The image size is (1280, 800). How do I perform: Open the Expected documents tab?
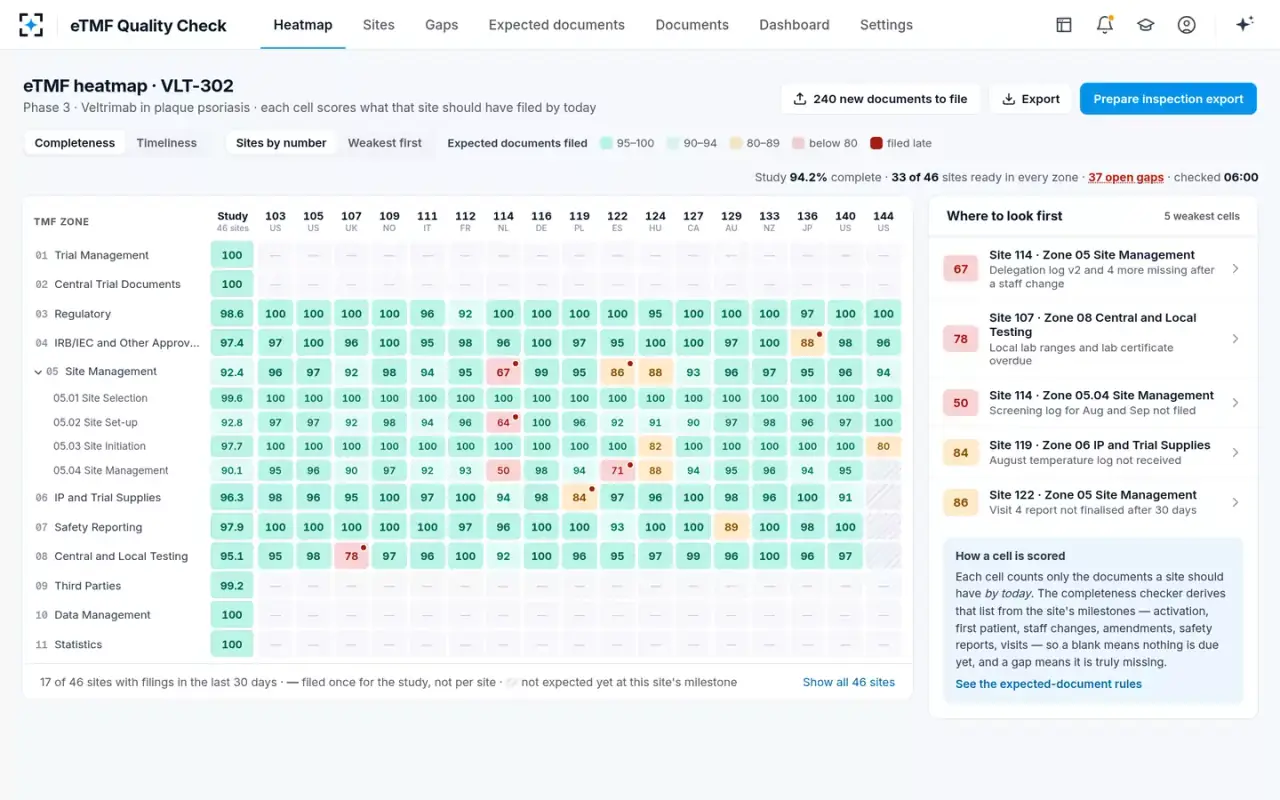[557, 25]
